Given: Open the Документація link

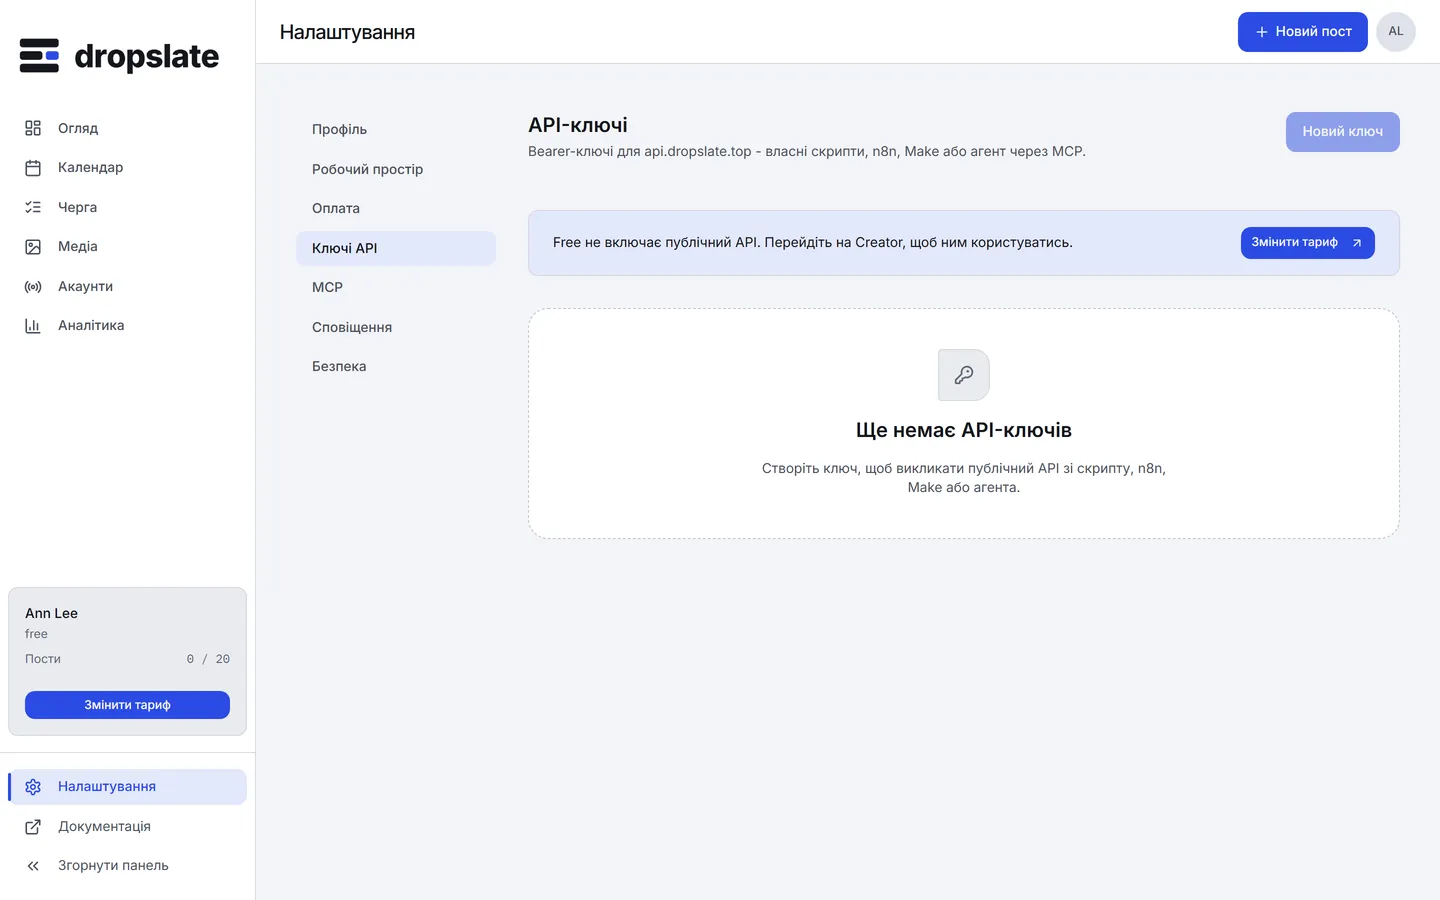Looking at the screenshot, I should [x=128, y=827].
